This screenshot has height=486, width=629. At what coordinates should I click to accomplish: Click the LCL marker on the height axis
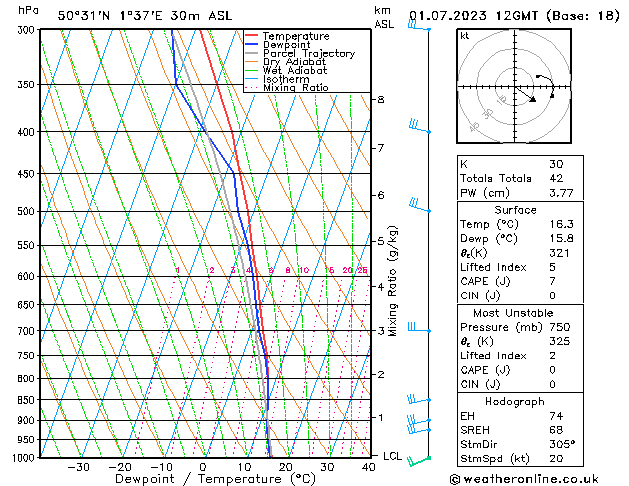coord(393,456)
